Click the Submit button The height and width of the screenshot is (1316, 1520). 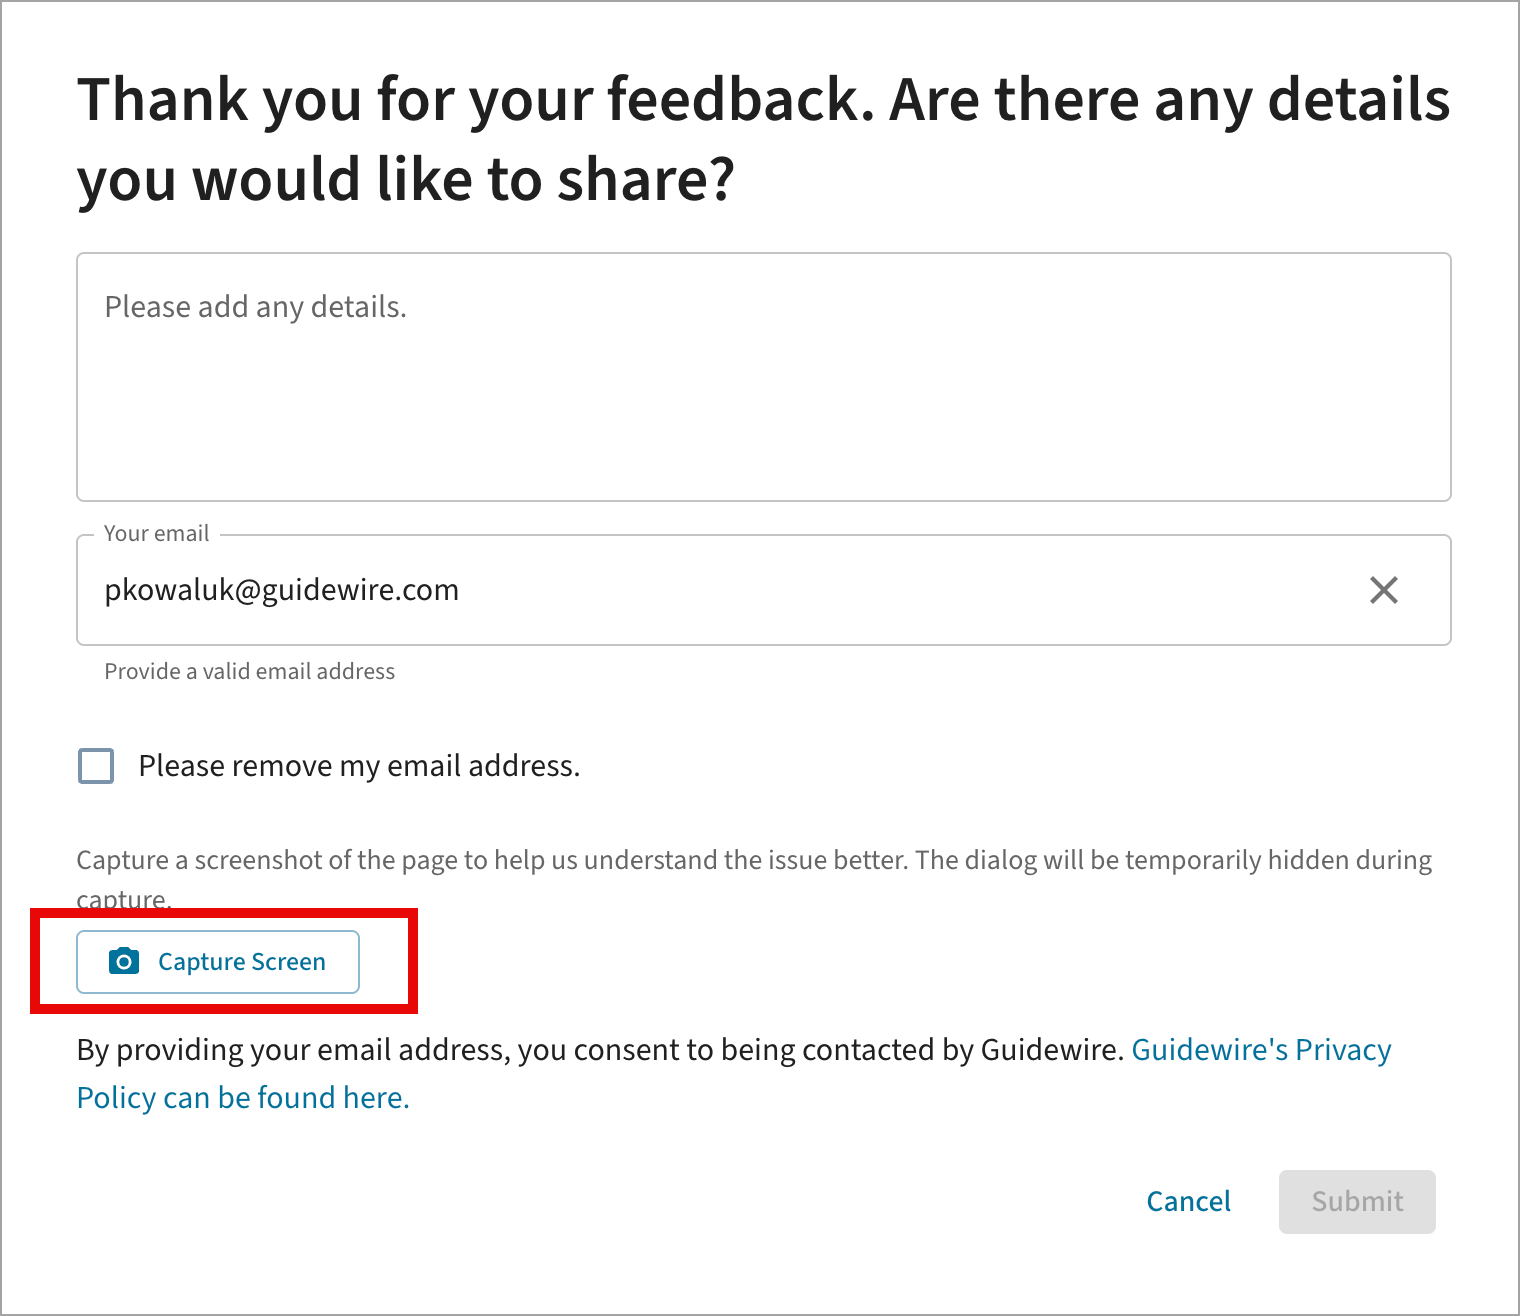point(1357,1201)
